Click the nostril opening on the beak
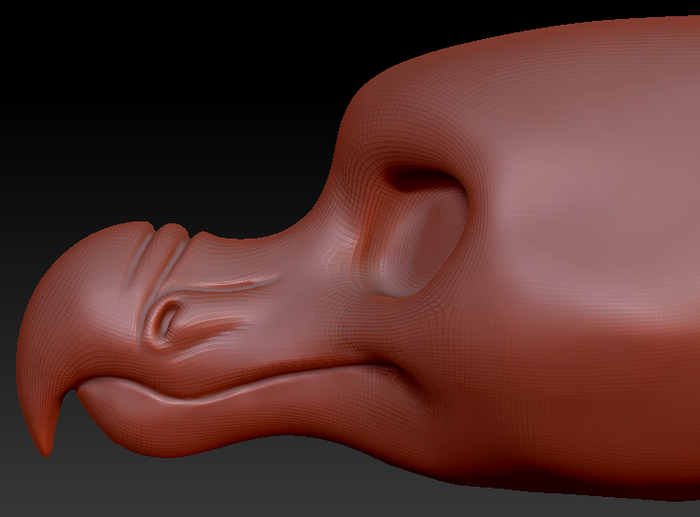 tap(168, 320)
